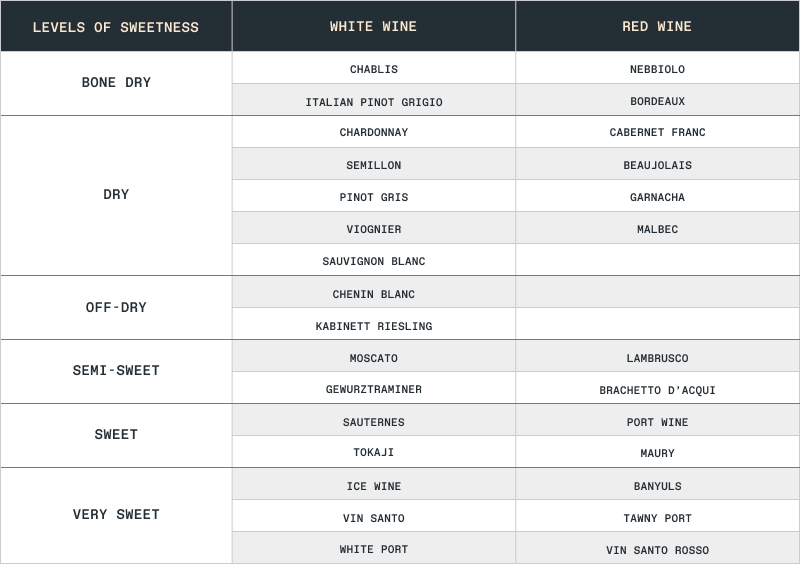Click the Levels of Sweetness header
Viewport: 800px width, 564px height.
point(116,26)
